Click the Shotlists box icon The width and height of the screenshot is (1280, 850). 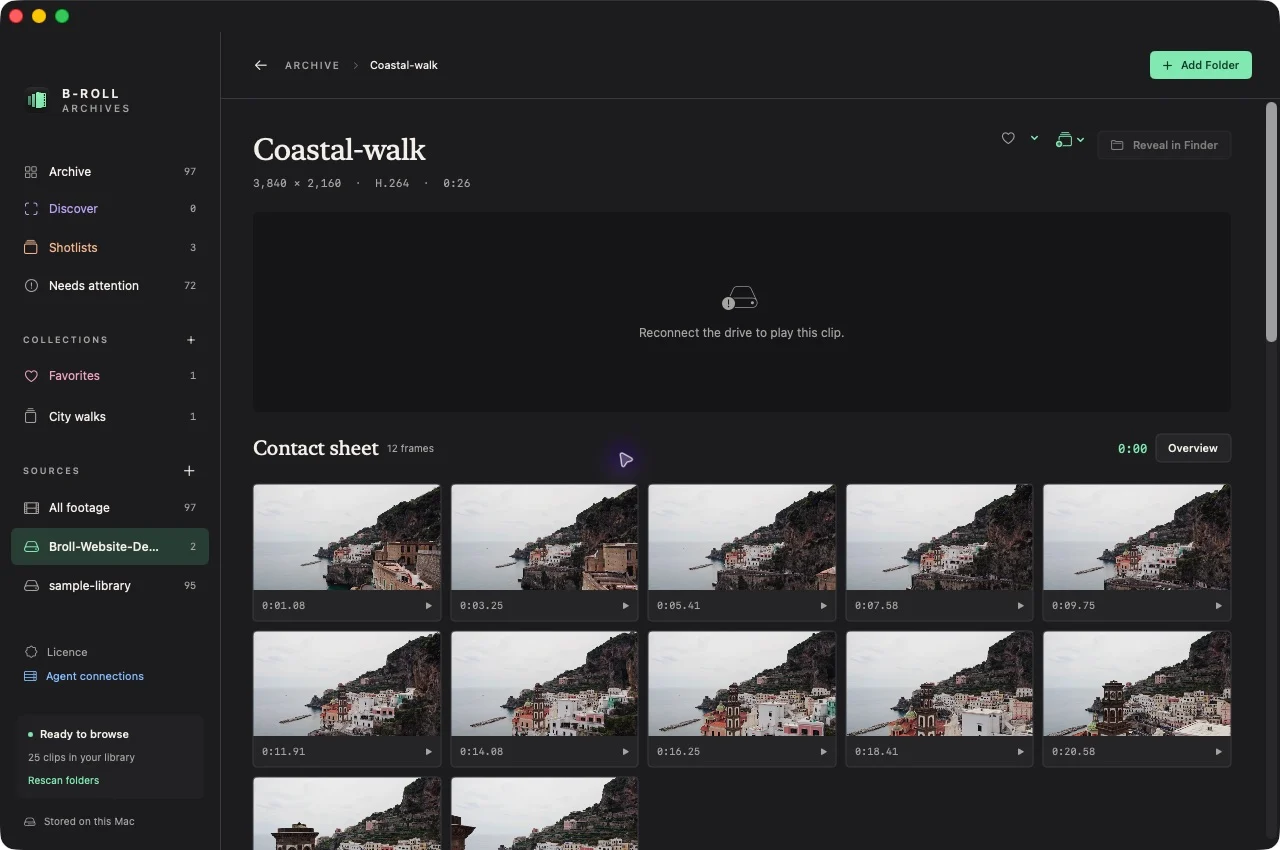click(x=31, y=247)
